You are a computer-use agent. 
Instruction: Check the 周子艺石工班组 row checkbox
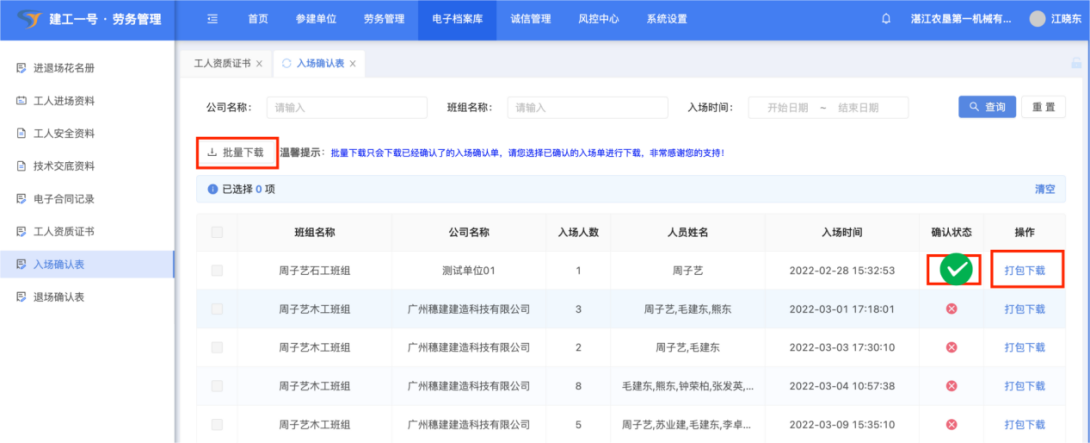pyautogui.click(x=217, y=270)
